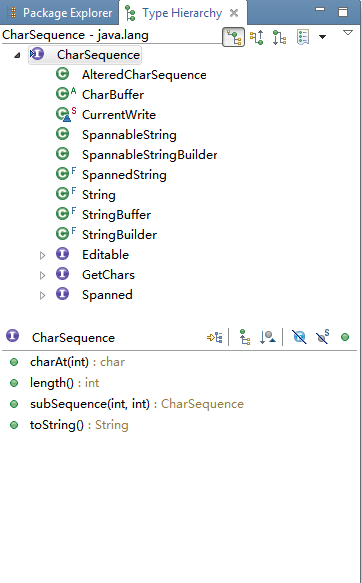Select CurrentWrite in the hierarchy

pos(119,115)
